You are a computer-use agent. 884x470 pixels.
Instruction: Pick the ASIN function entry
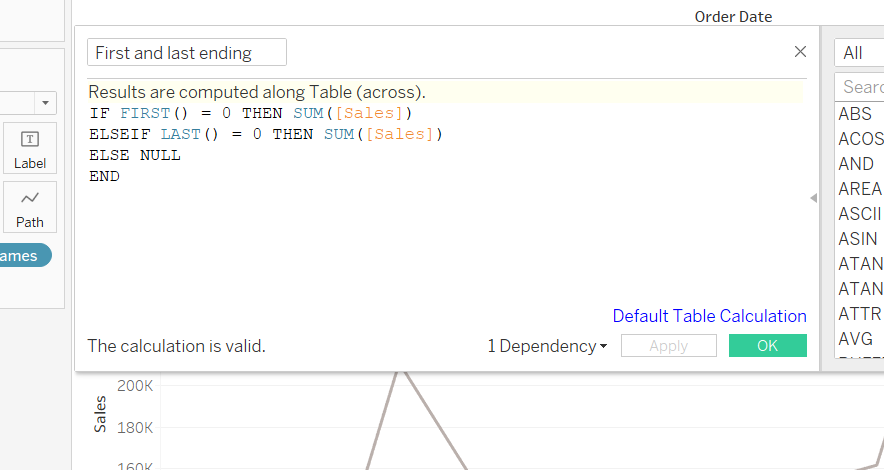coord(858,239)
